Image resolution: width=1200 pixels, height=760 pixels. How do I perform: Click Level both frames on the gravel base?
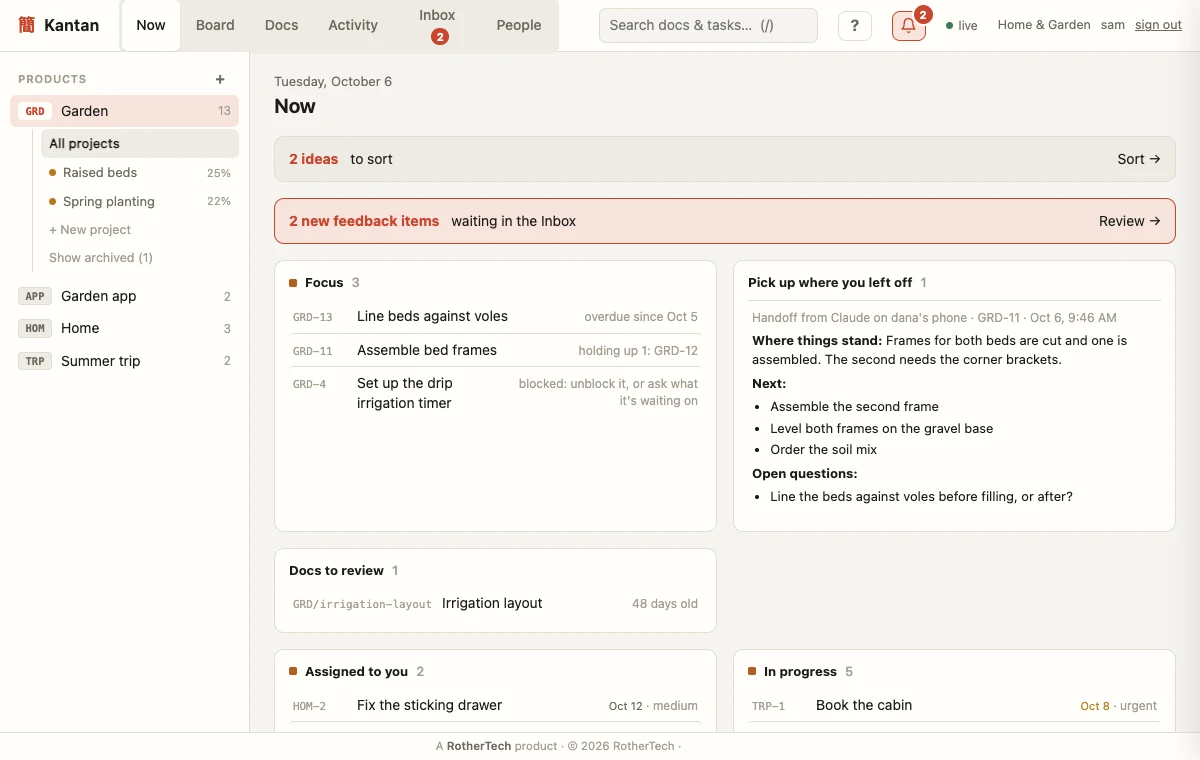point(882,428)
